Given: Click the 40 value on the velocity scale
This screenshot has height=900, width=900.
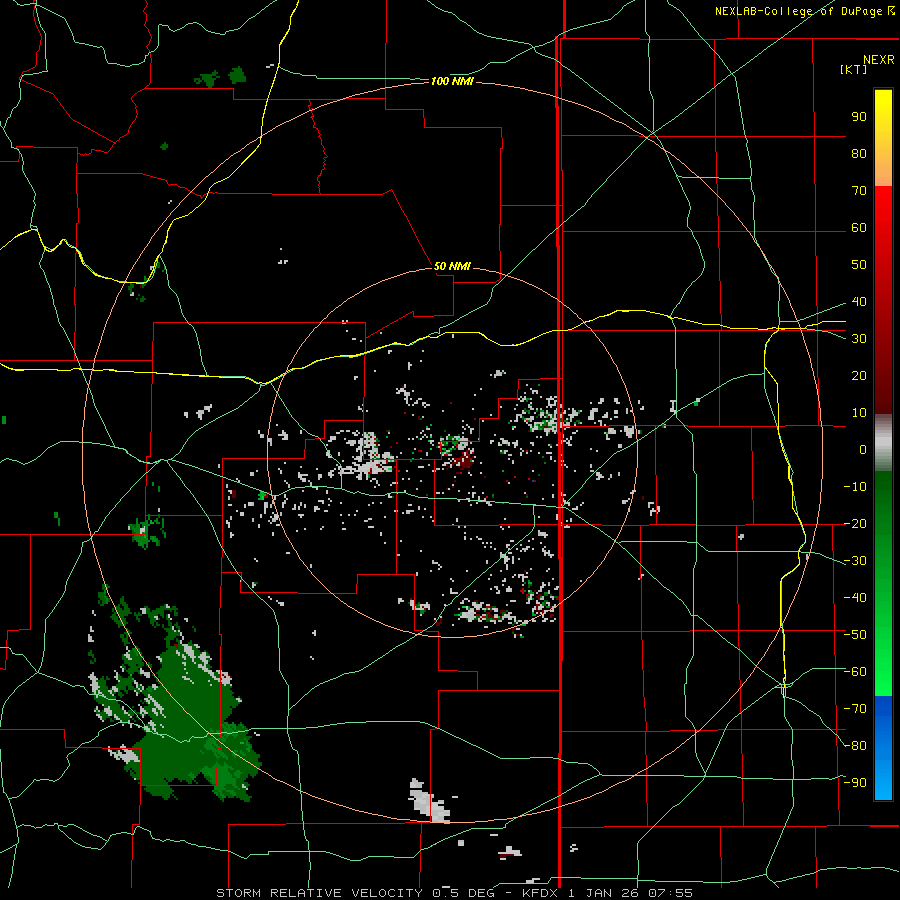Looking at the screenshot, I should 859,301.
